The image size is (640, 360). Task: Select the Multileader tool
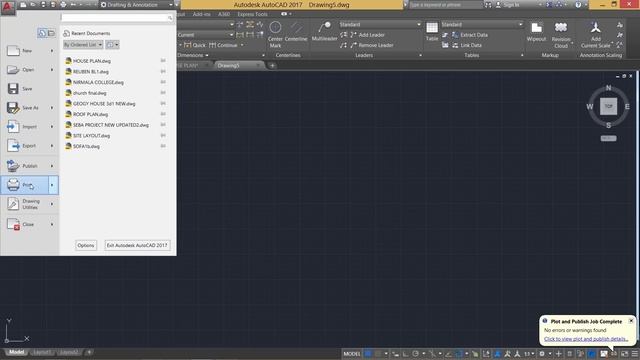[324, 32]
